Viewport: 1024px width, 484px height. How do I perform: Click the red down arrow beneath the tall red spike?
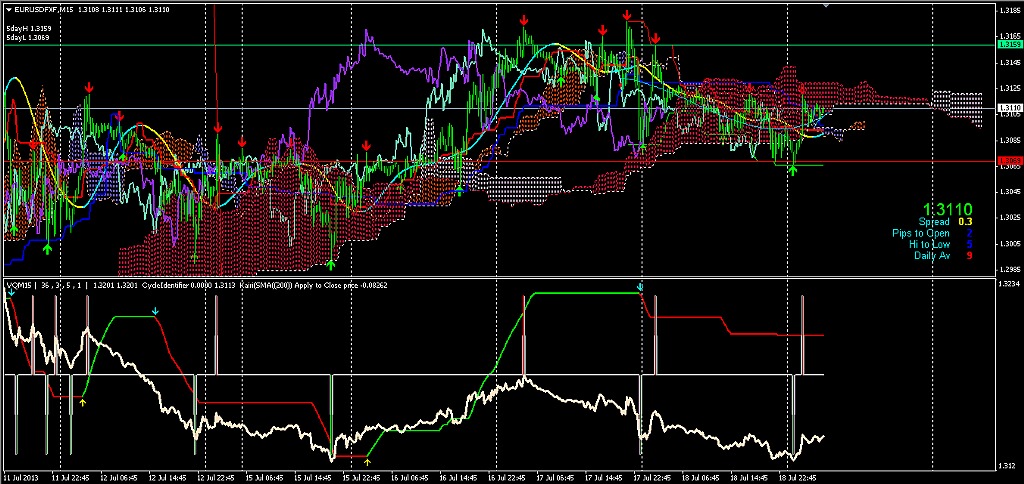pyautogui.click(x=218, y=129)
